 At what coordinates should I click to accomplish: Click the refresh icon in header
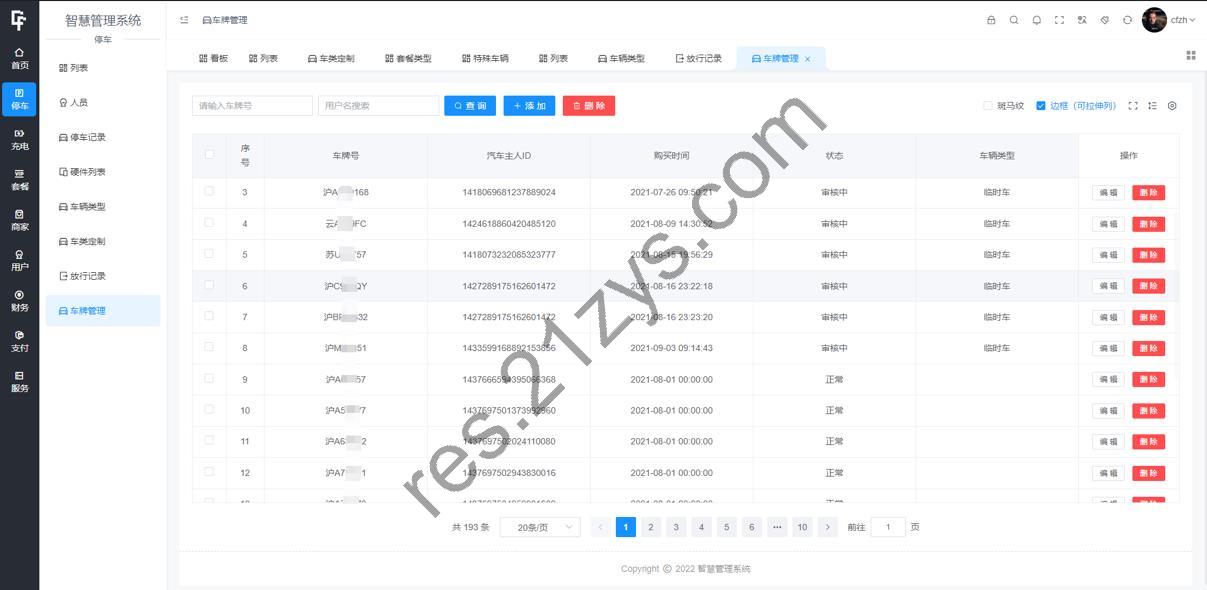[x=1128, y=20]
